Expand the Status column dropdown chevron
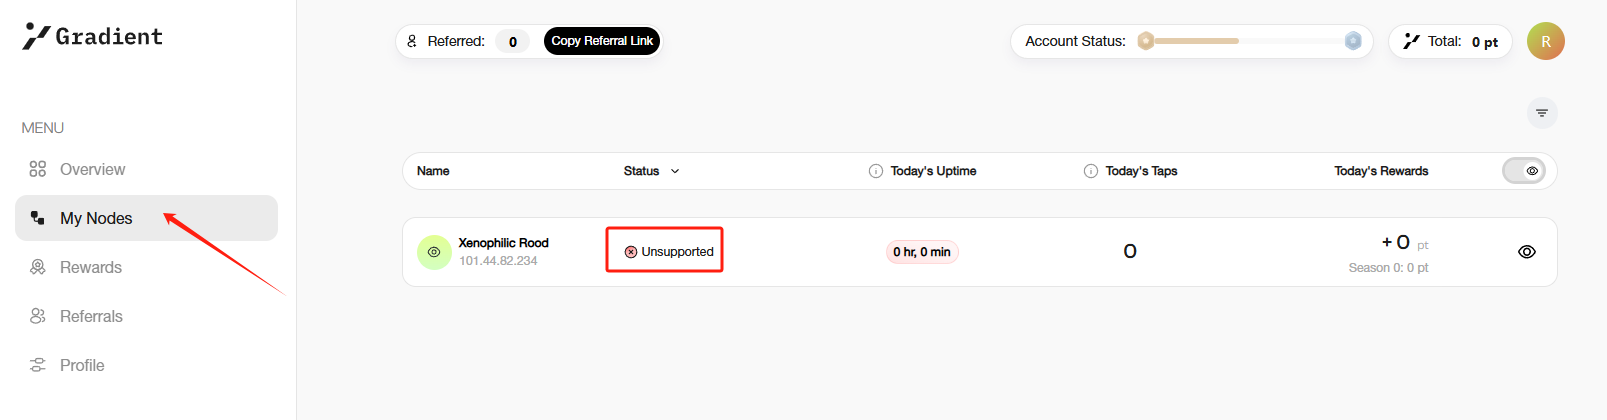Screen dimensions: 1607x420 point(675,171)
